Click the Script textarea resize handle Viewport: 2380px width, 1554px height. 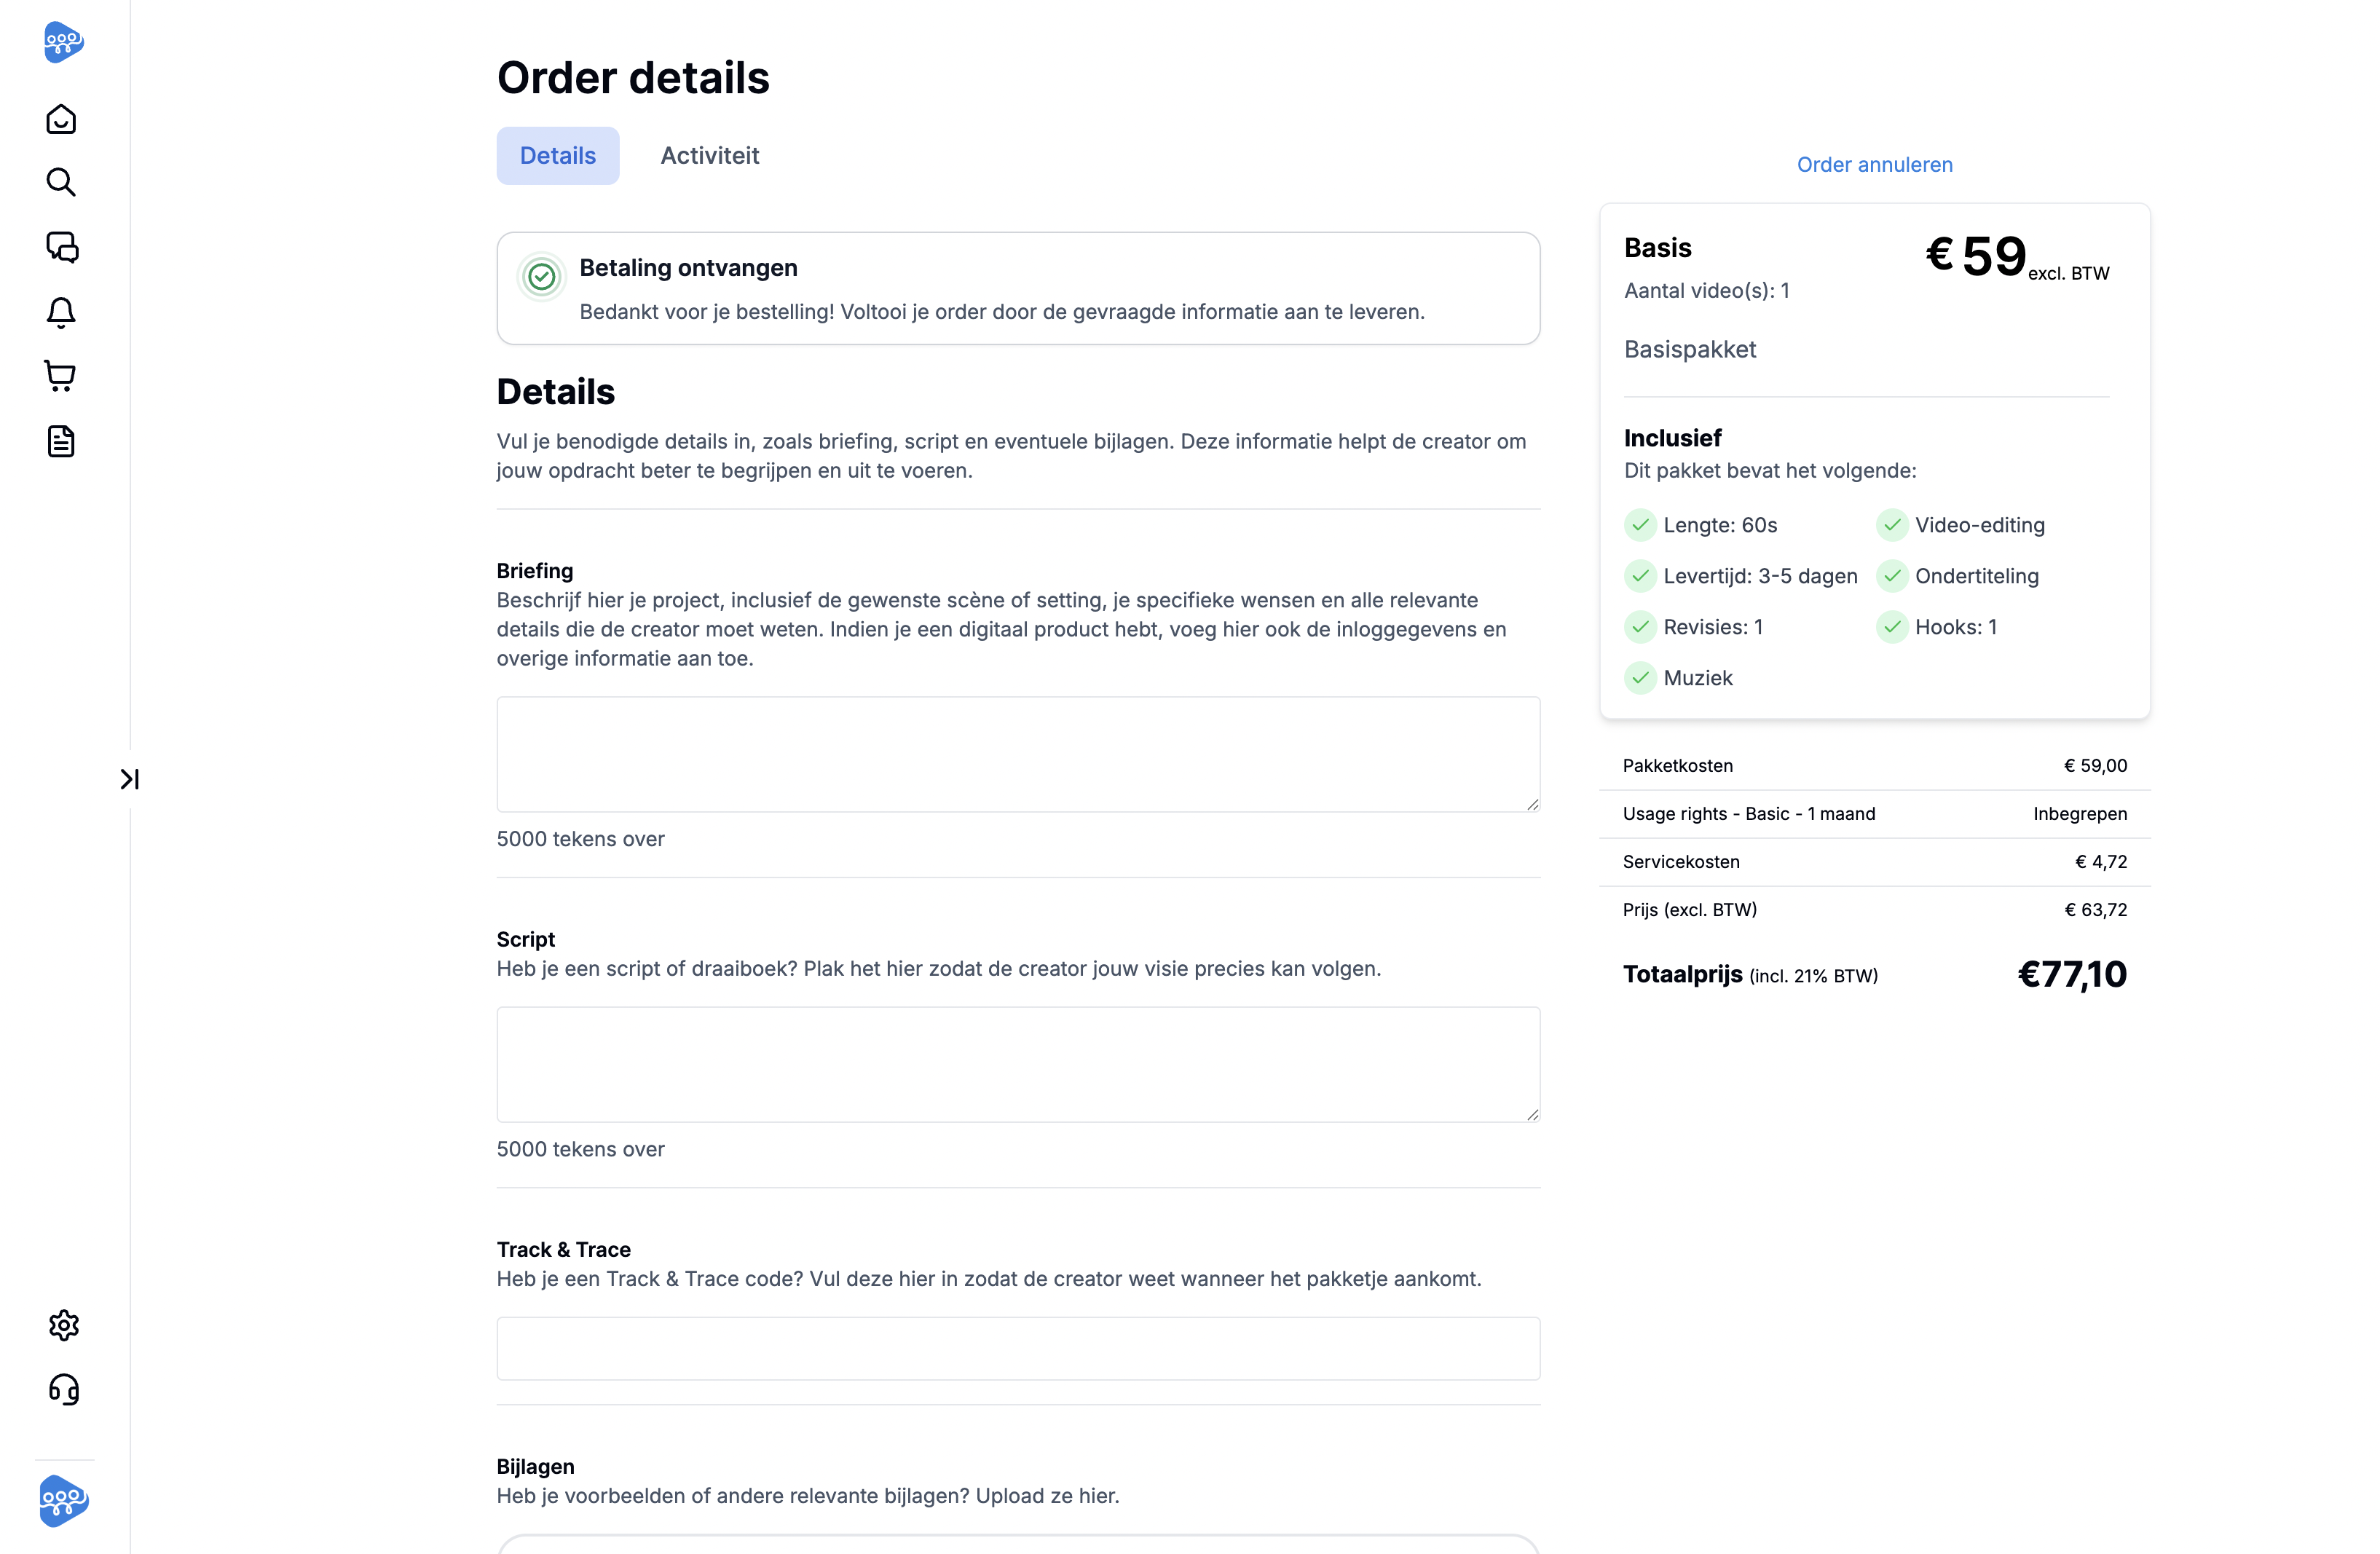pyautogui.click(x=1532, y=1114)
